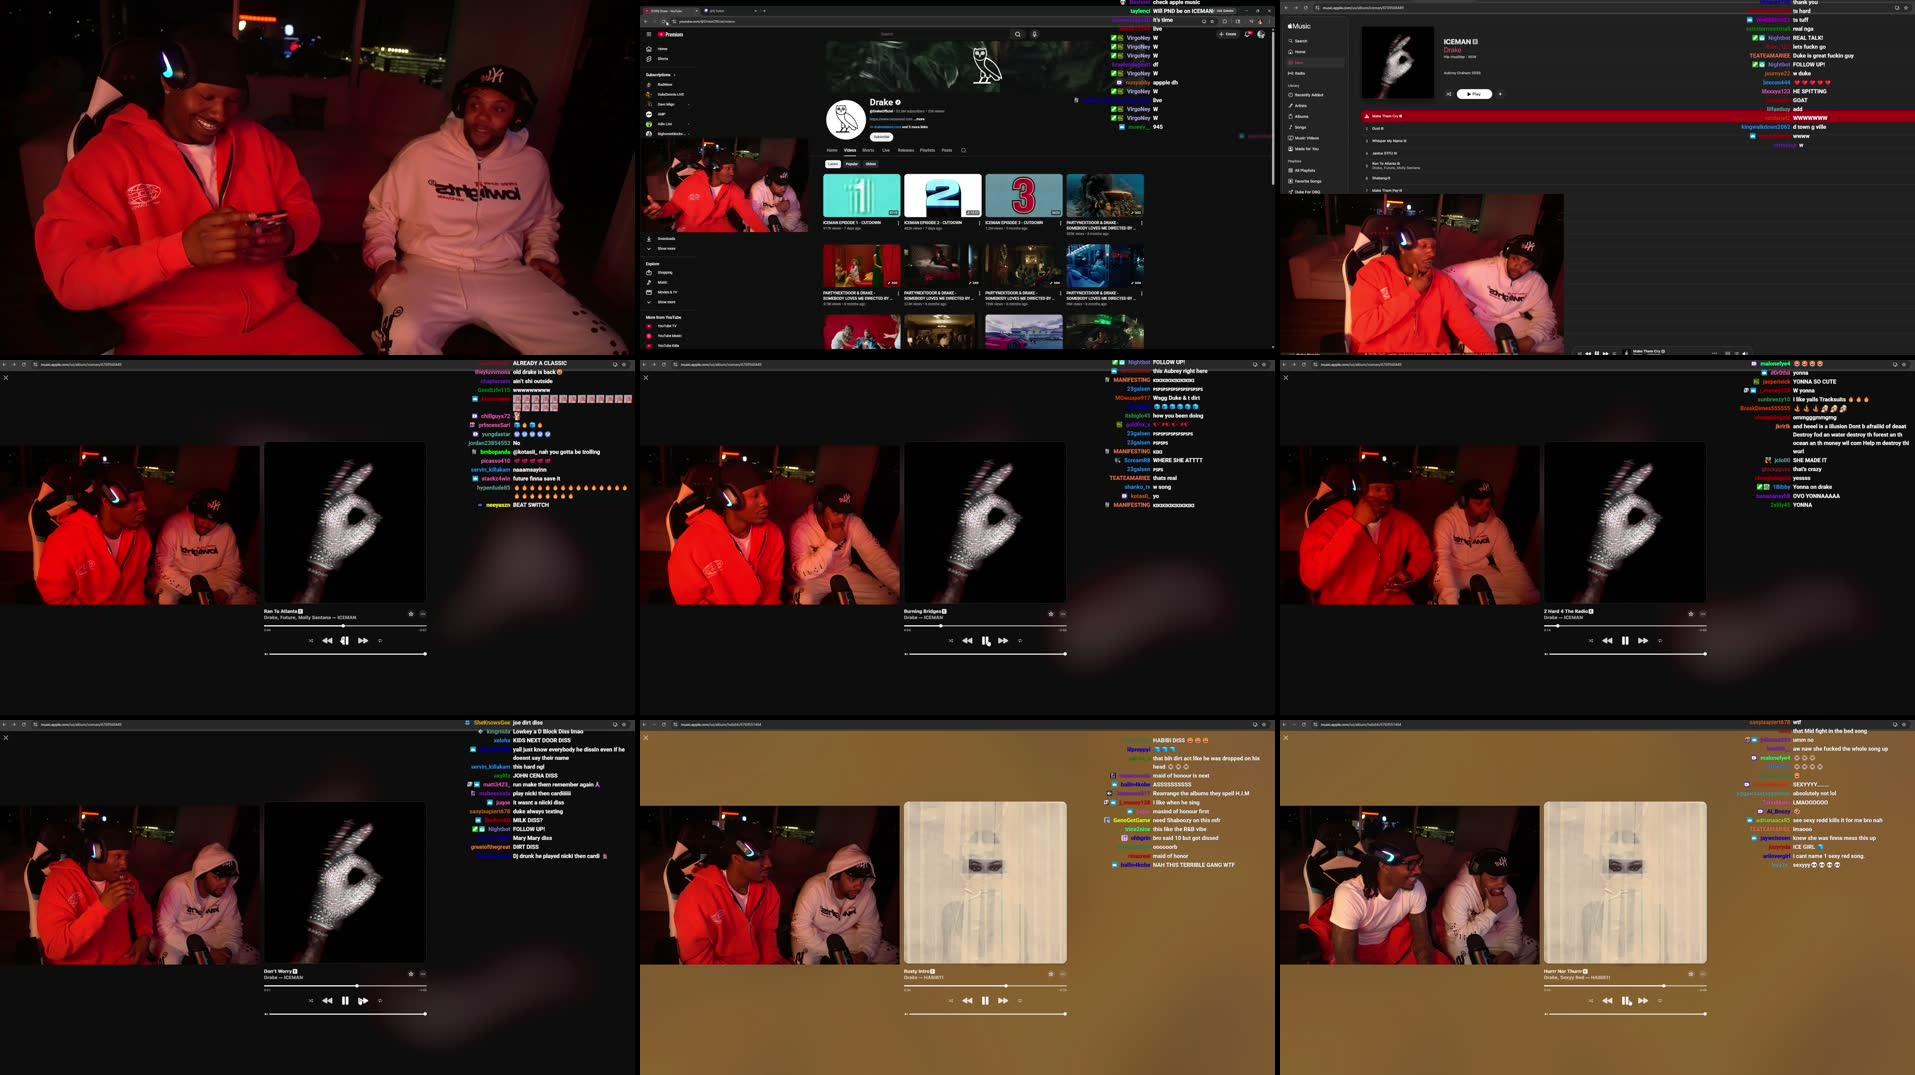Viewport: 1915px width, 1075px height.
Task: Open Recently Added in Apple Music library
Action: [x=1306, y=95]
